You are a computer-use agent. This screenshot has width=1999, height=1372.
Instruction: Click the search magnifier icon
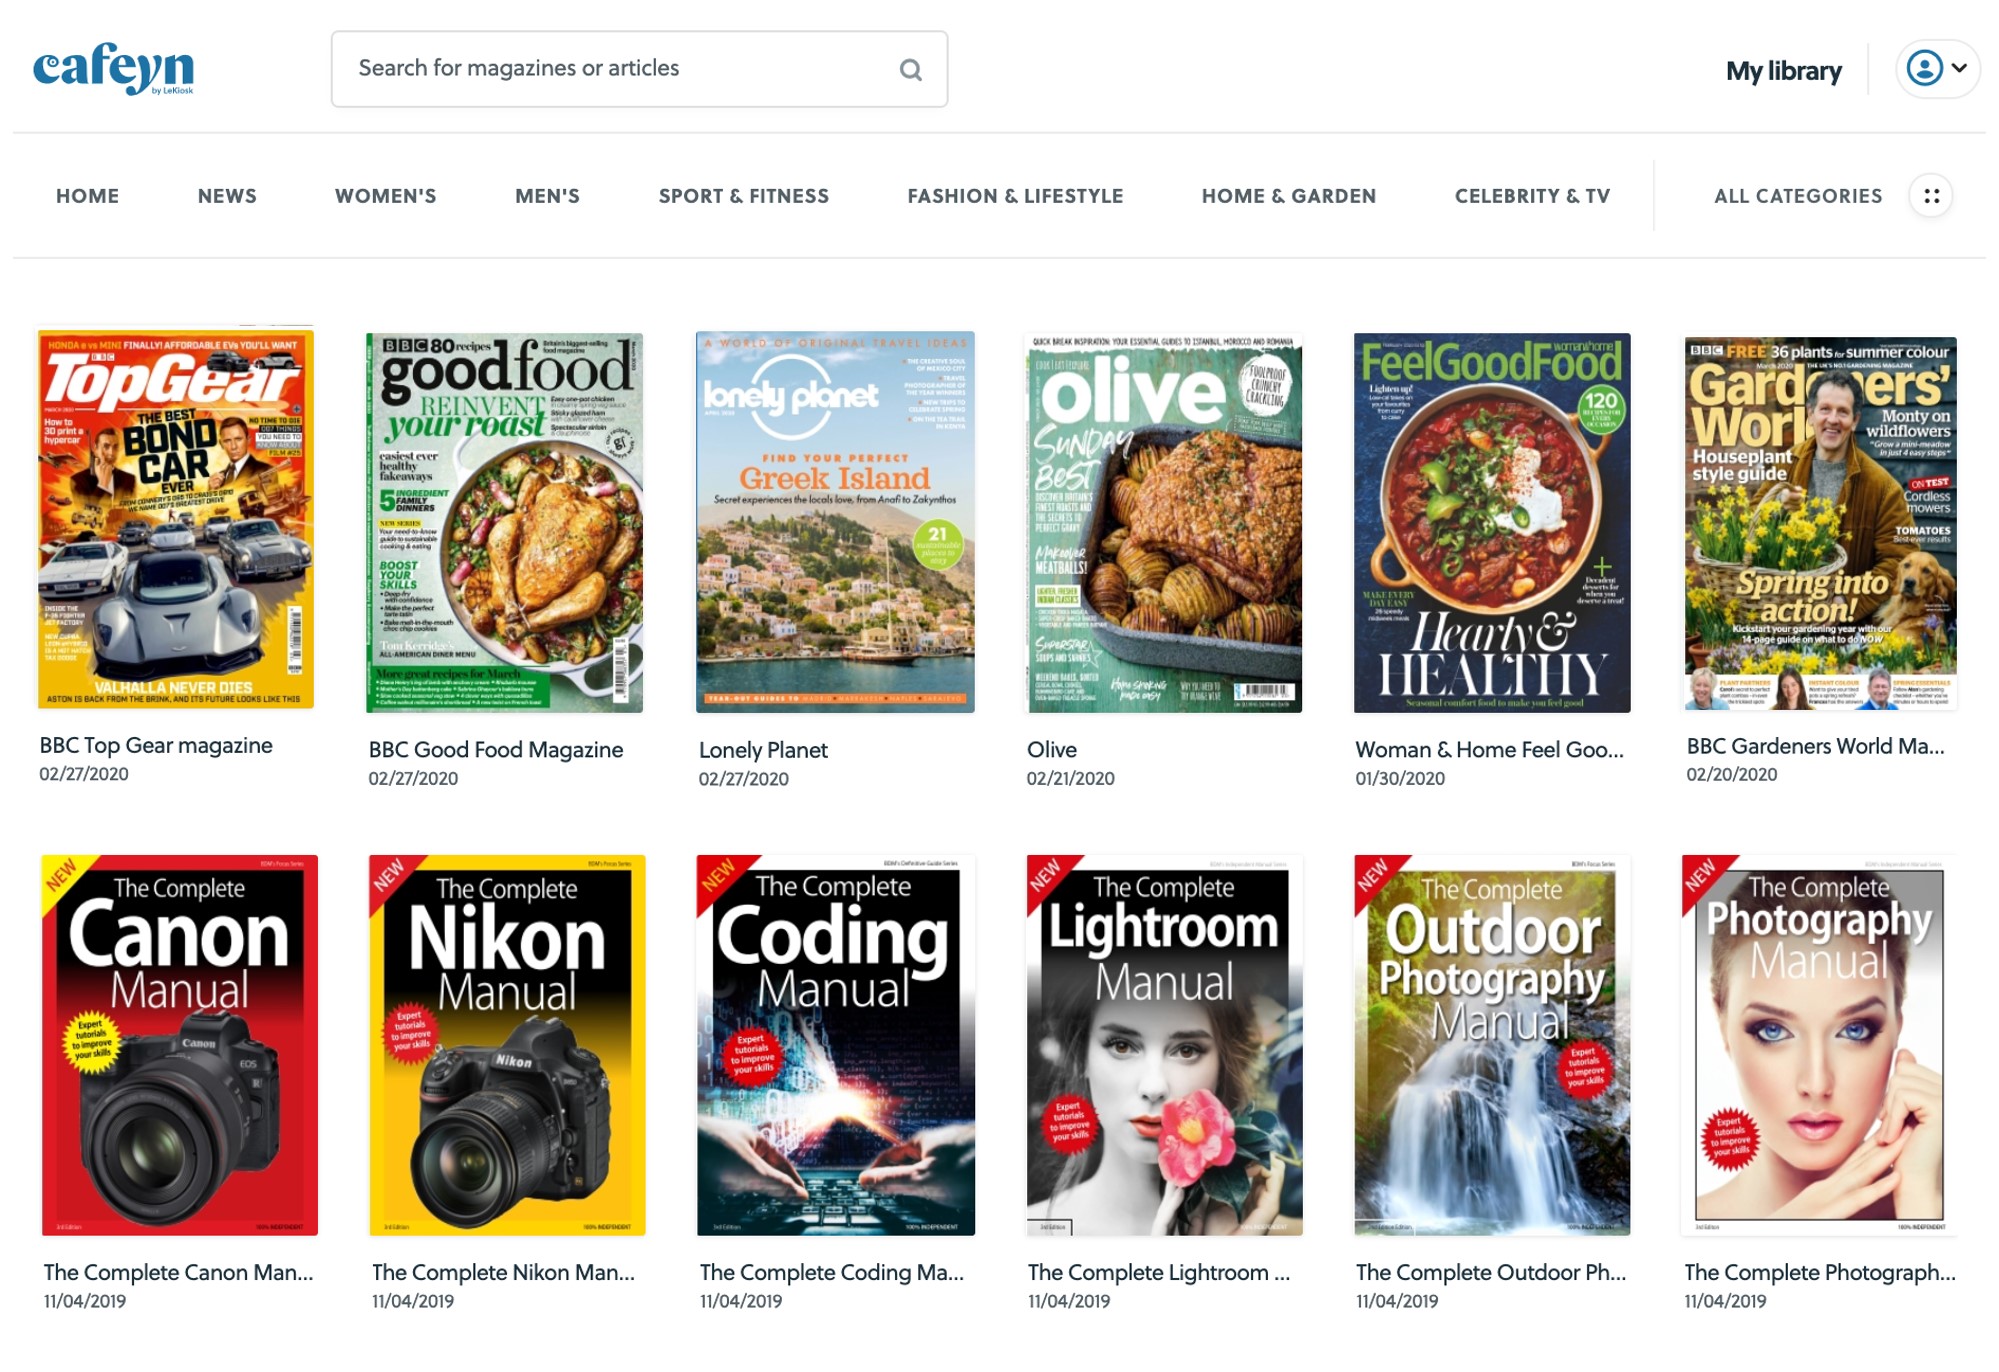[x=910, y=69]
